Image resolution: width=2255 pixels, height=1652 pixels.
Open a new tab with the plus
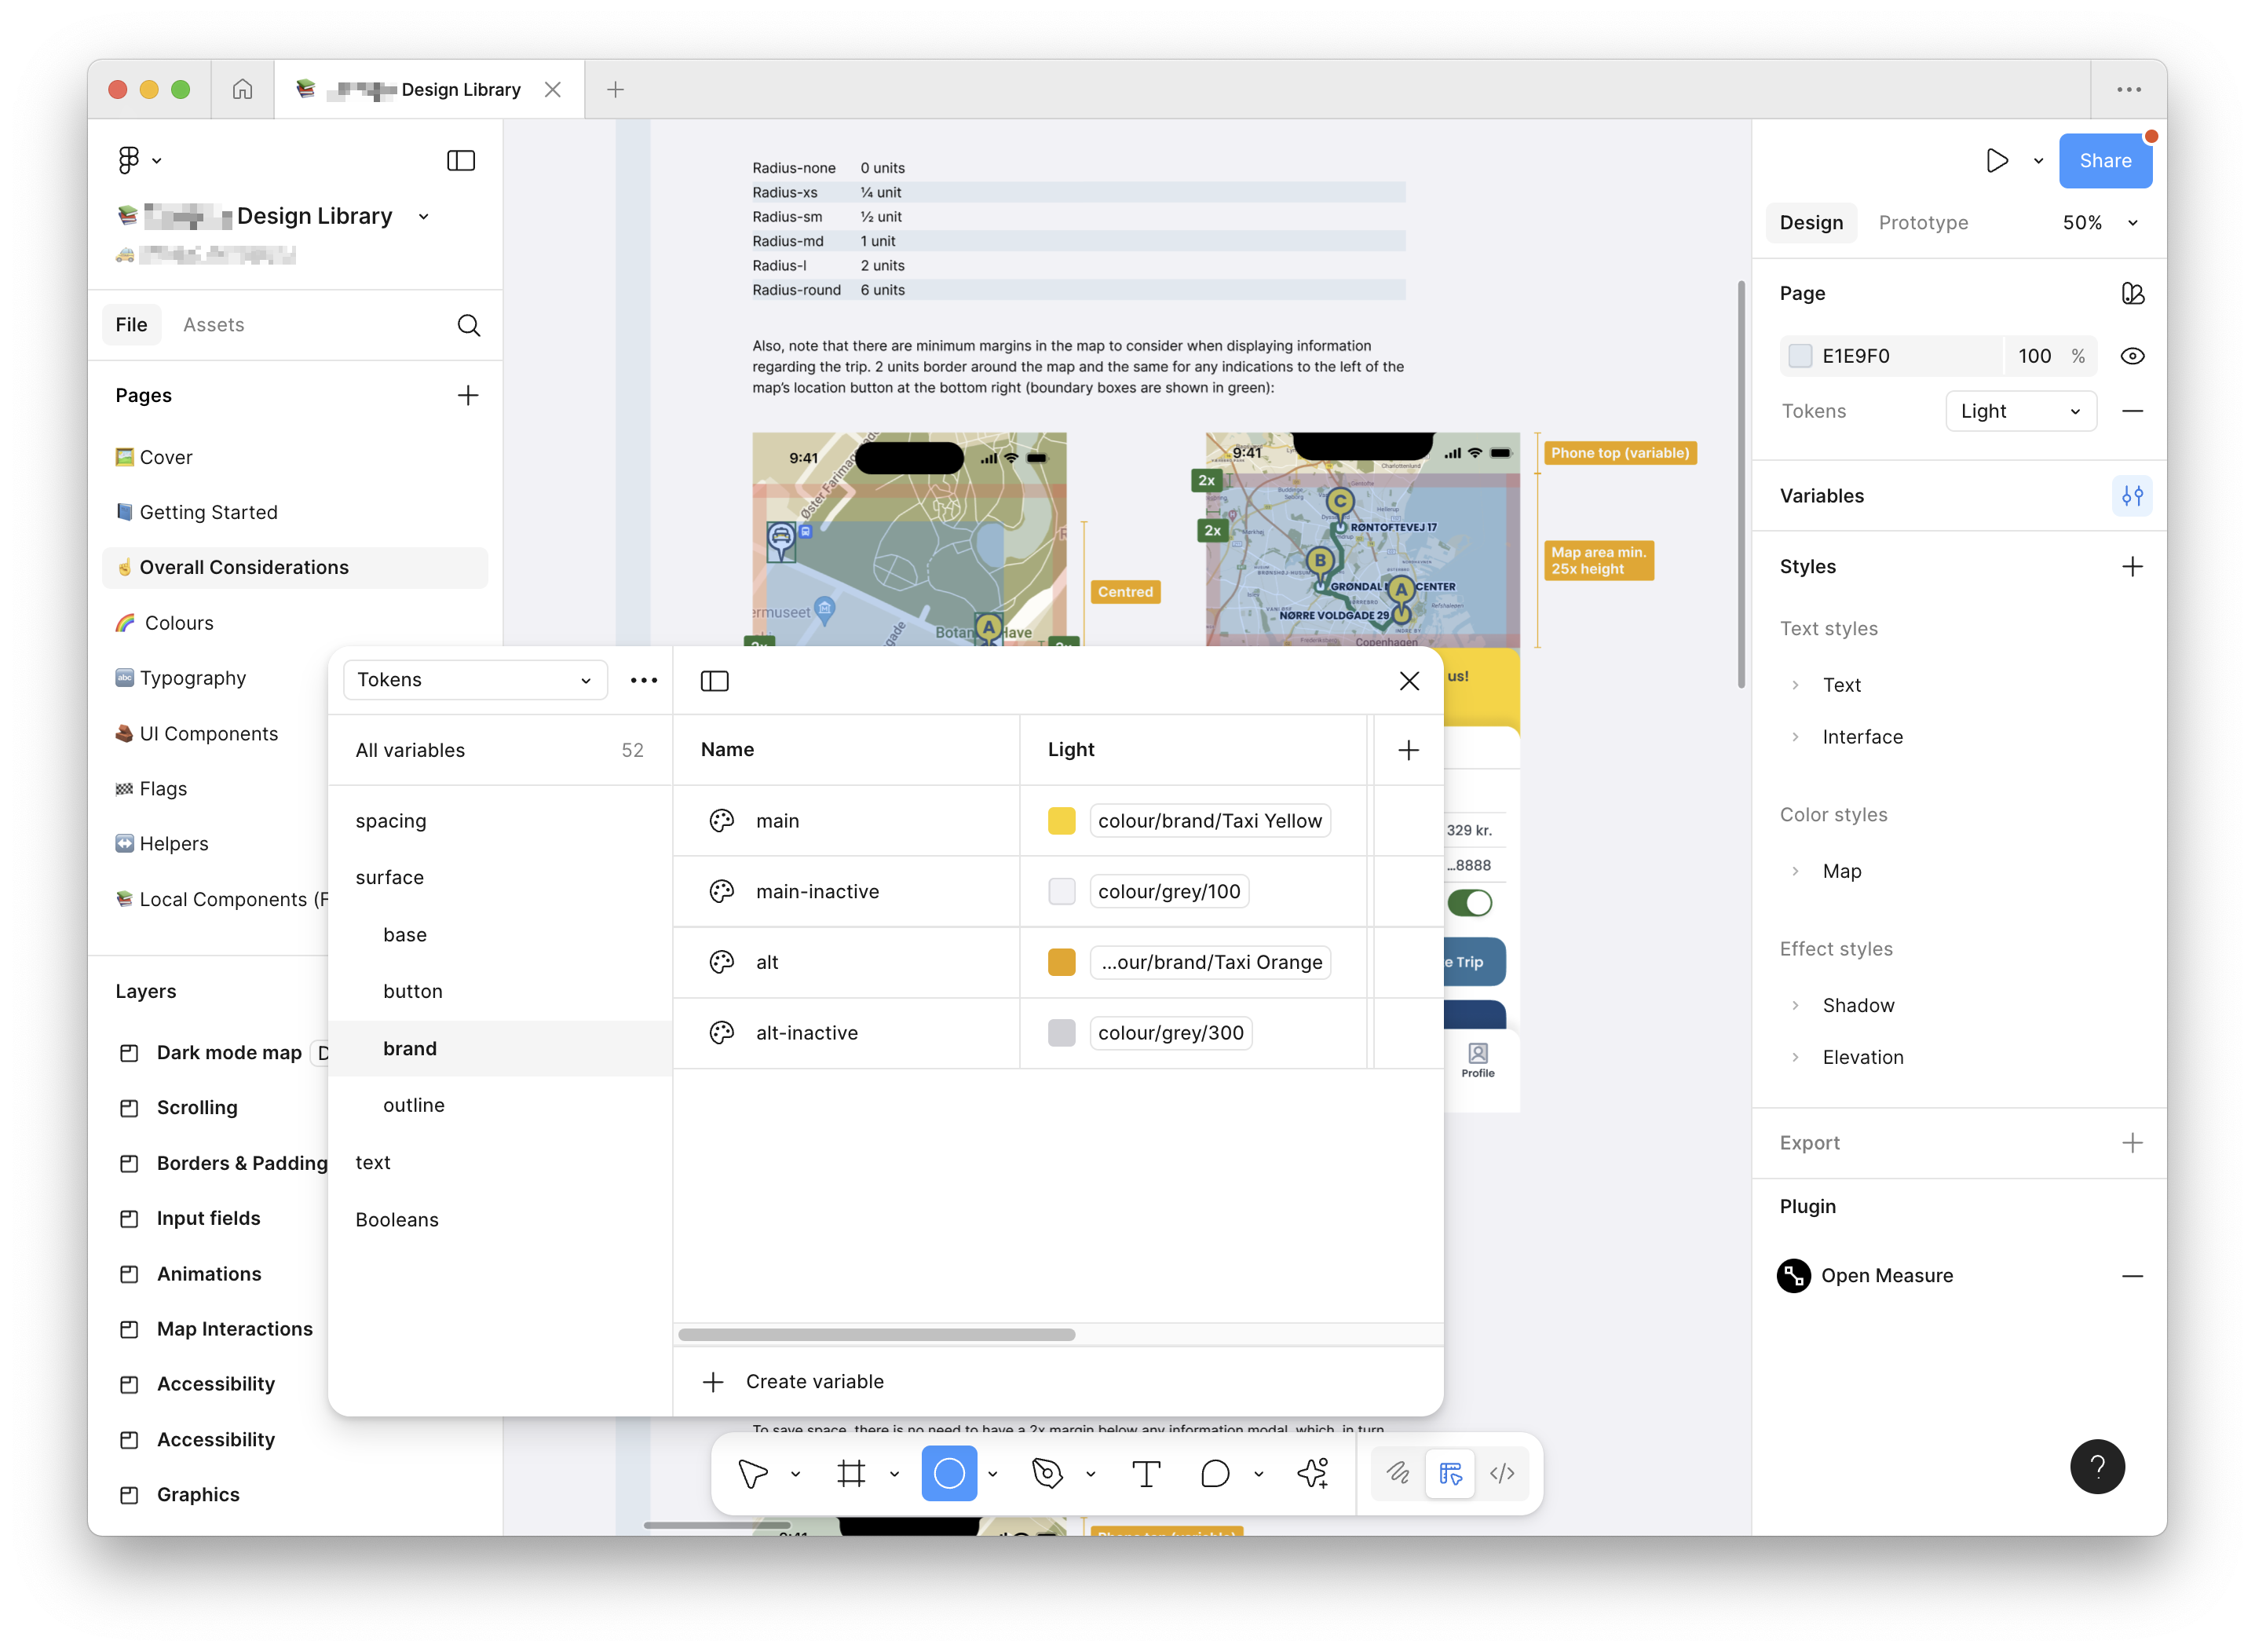tap(615, 89)
